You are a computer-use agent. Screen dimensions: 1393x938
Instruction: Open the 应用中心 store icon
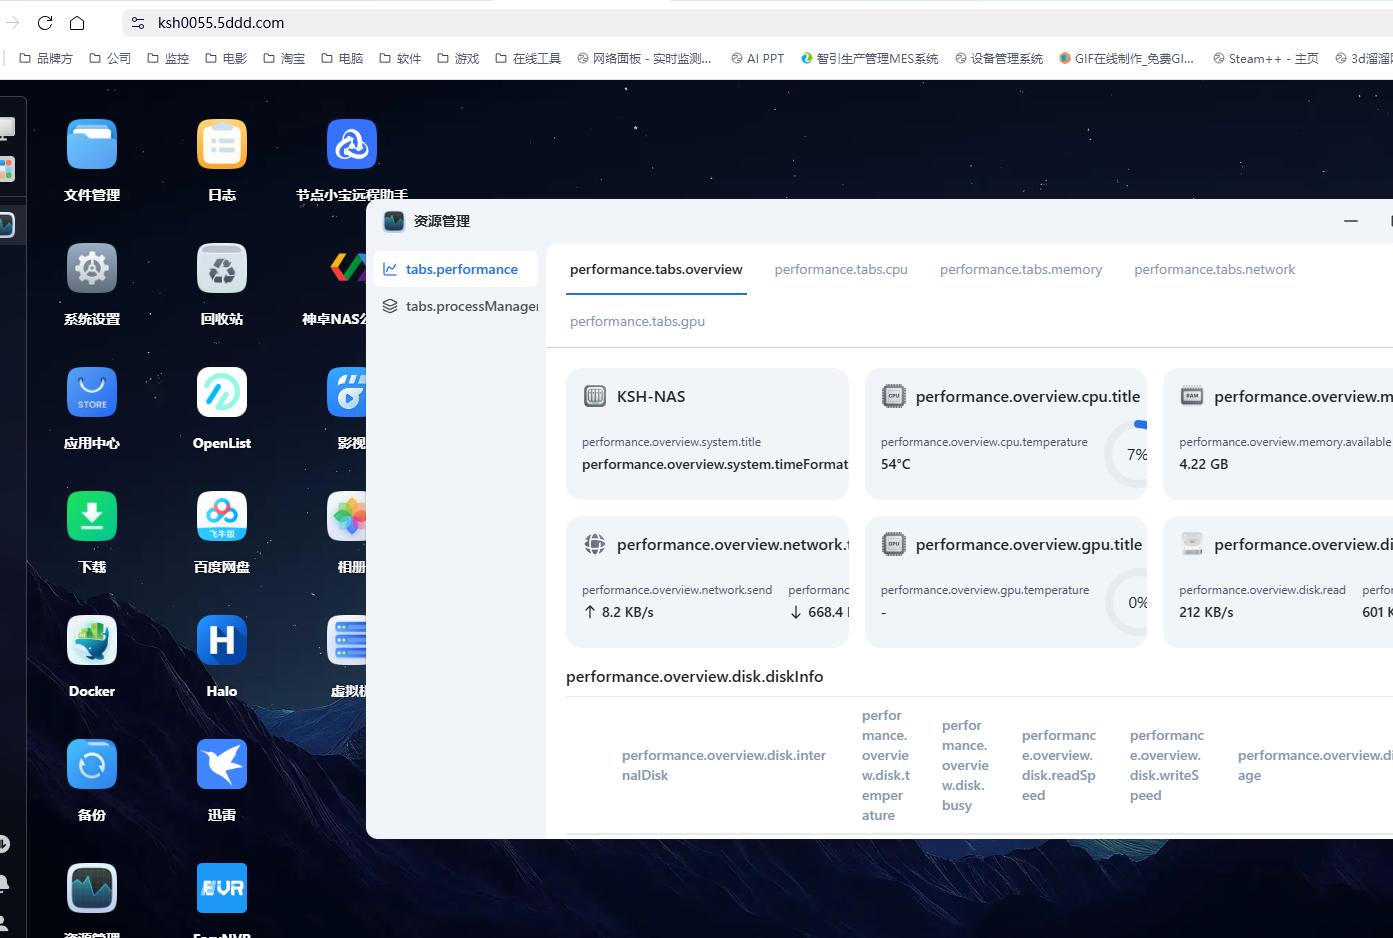(x=92, y=393)
